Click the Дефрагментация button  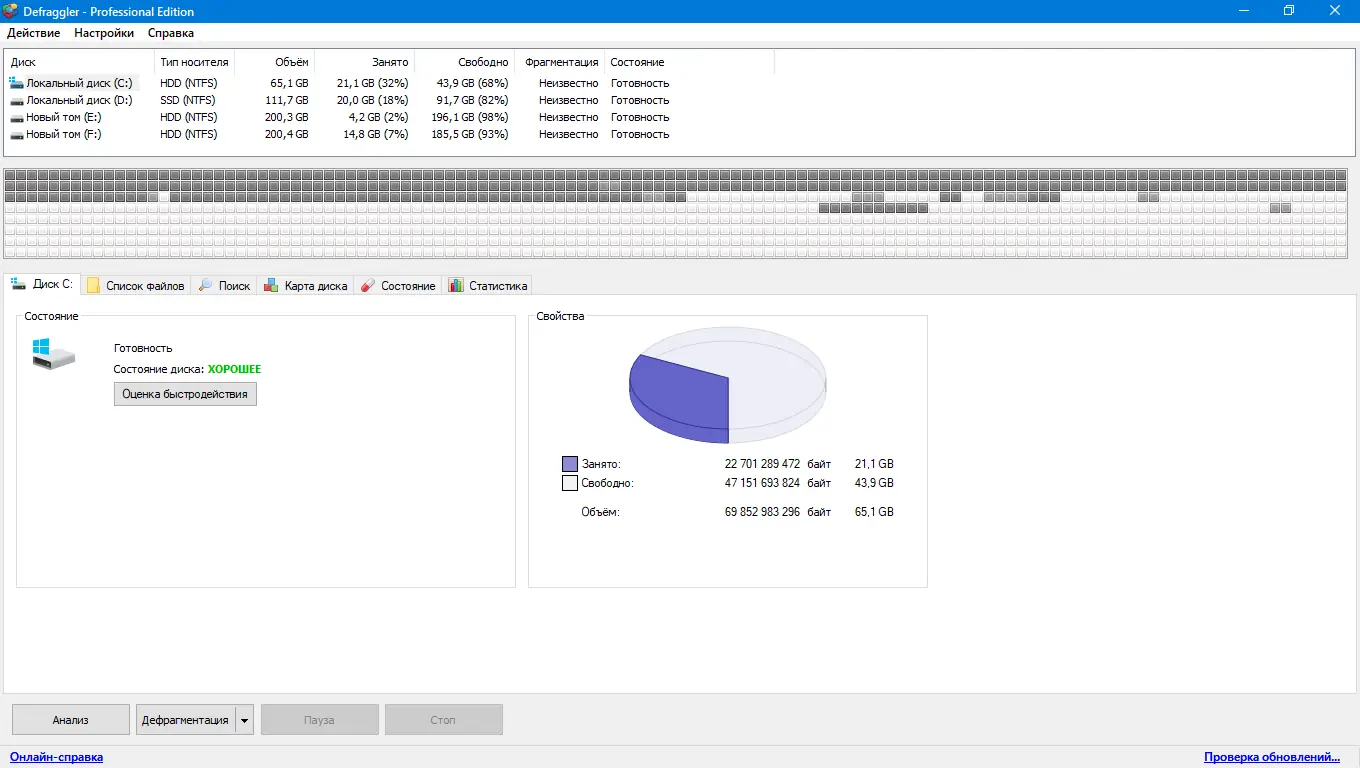[x=185, y=720]
